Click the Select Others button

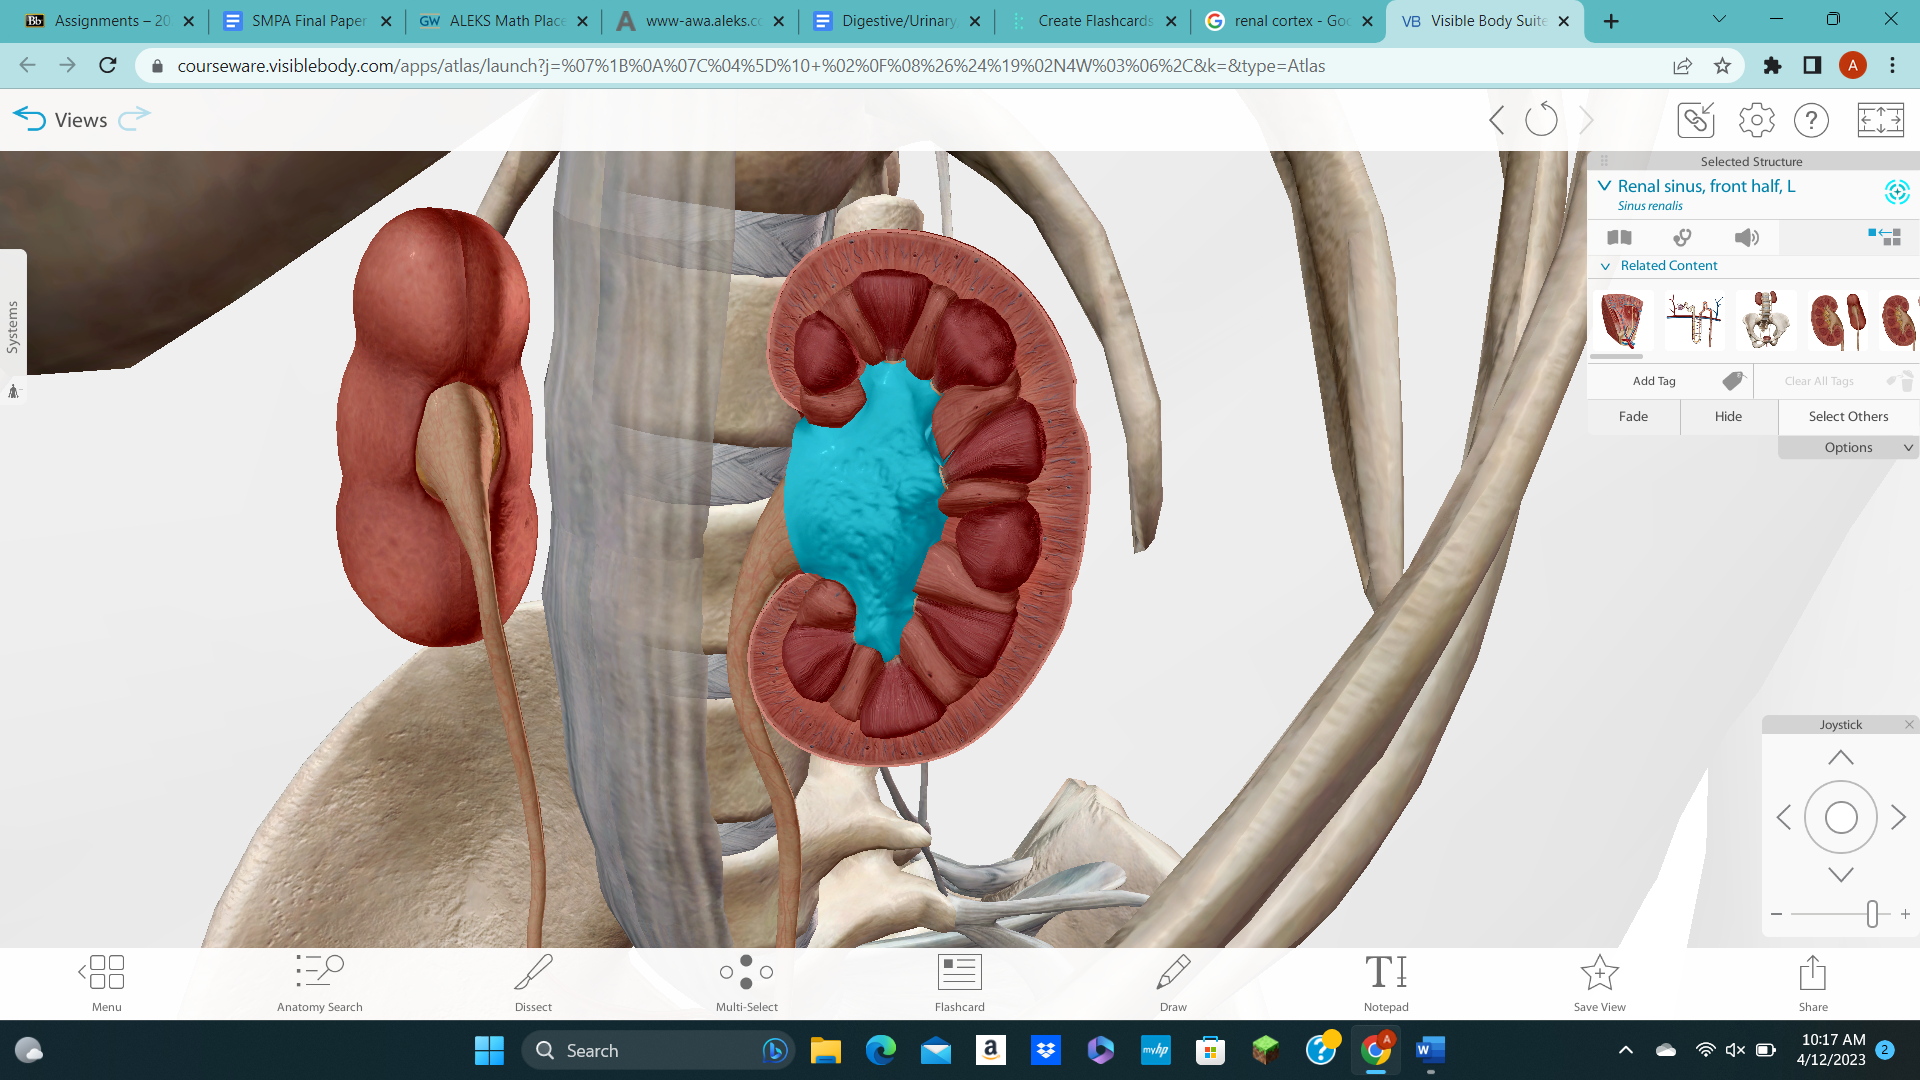pyautogui.click(x=1848, y=416)
